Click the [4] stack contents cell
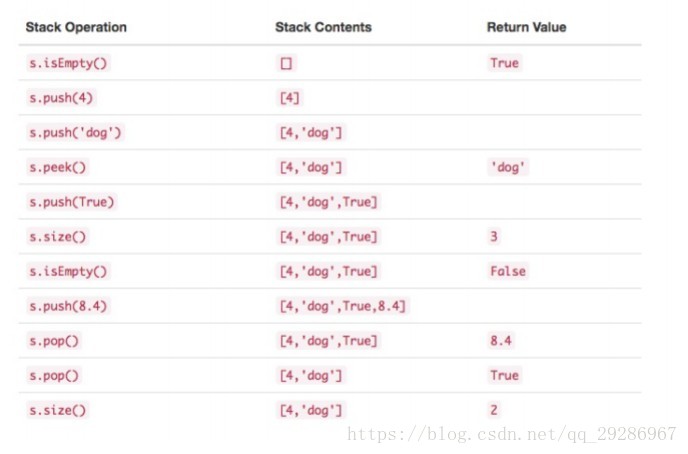Image resolution: width=688 pixels, height=454 pixels. [x=290, y=97]
